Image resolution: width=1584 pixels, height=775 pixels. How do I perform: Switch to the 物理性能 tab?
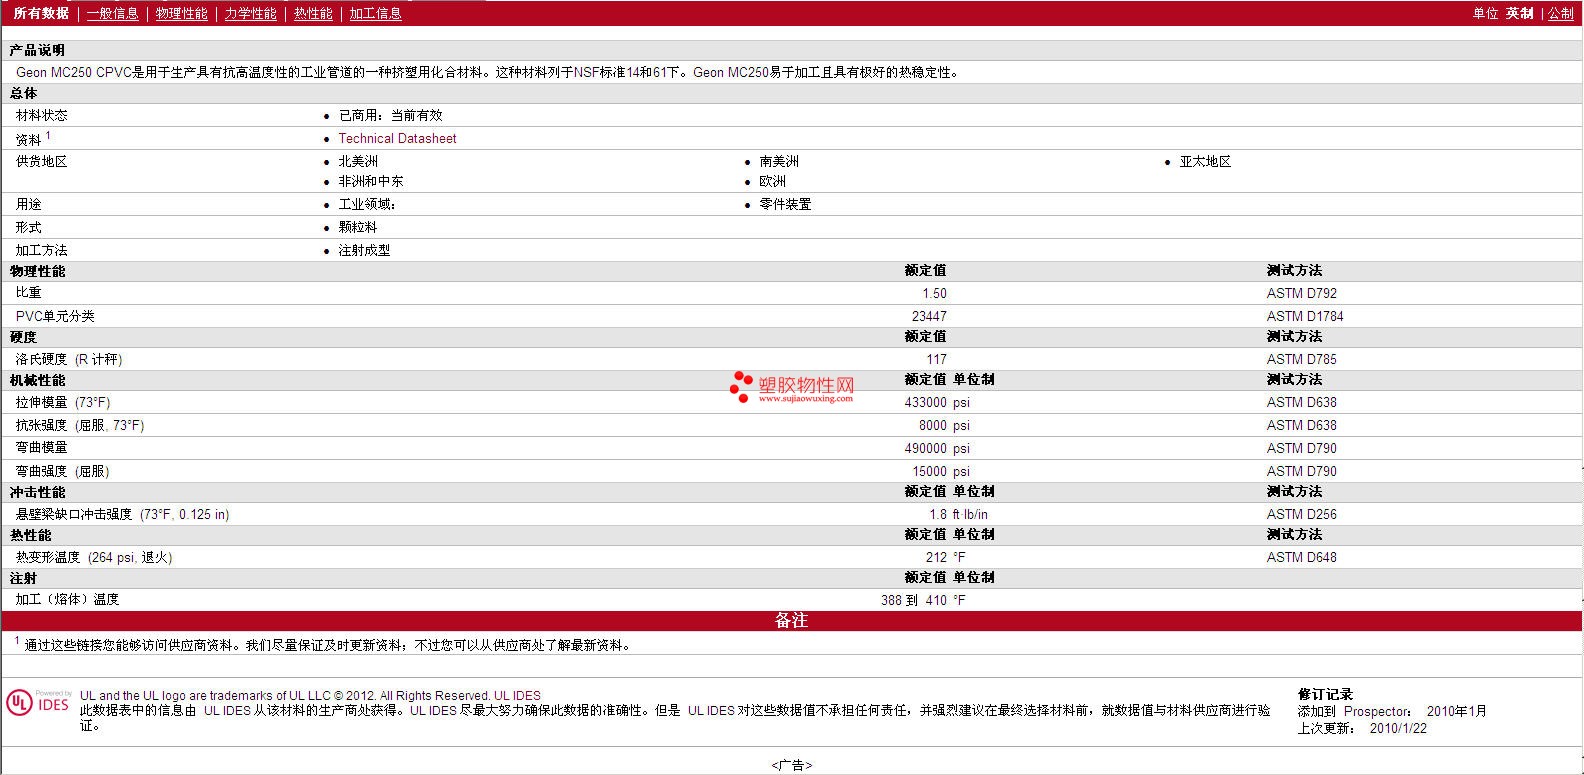click(181, 13)
